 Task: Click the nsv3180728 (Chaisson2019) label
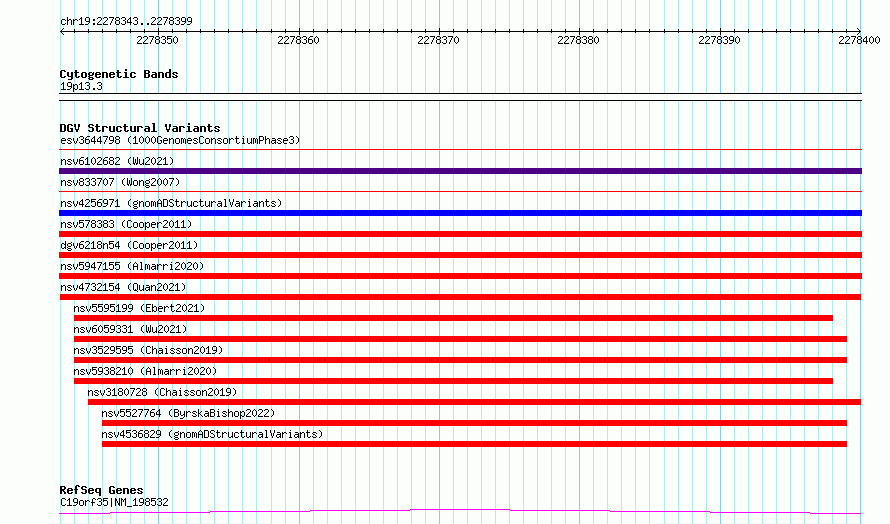162,392
